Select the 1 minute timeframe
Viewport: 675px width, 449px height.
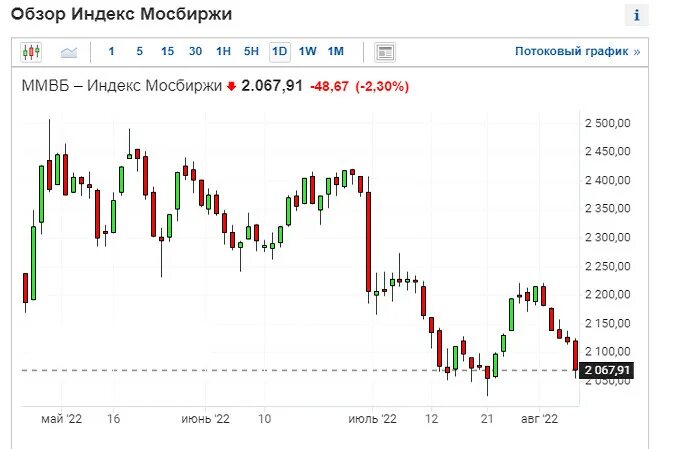[x=111, y=52]
